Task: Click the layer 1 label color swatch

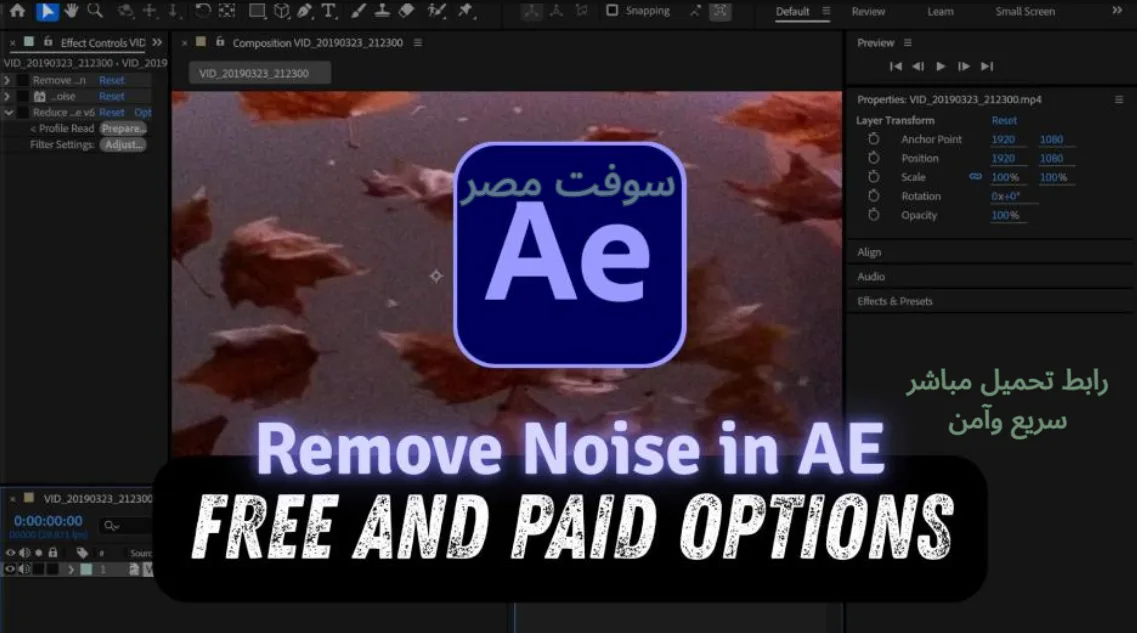Action: tap(86, 570)
